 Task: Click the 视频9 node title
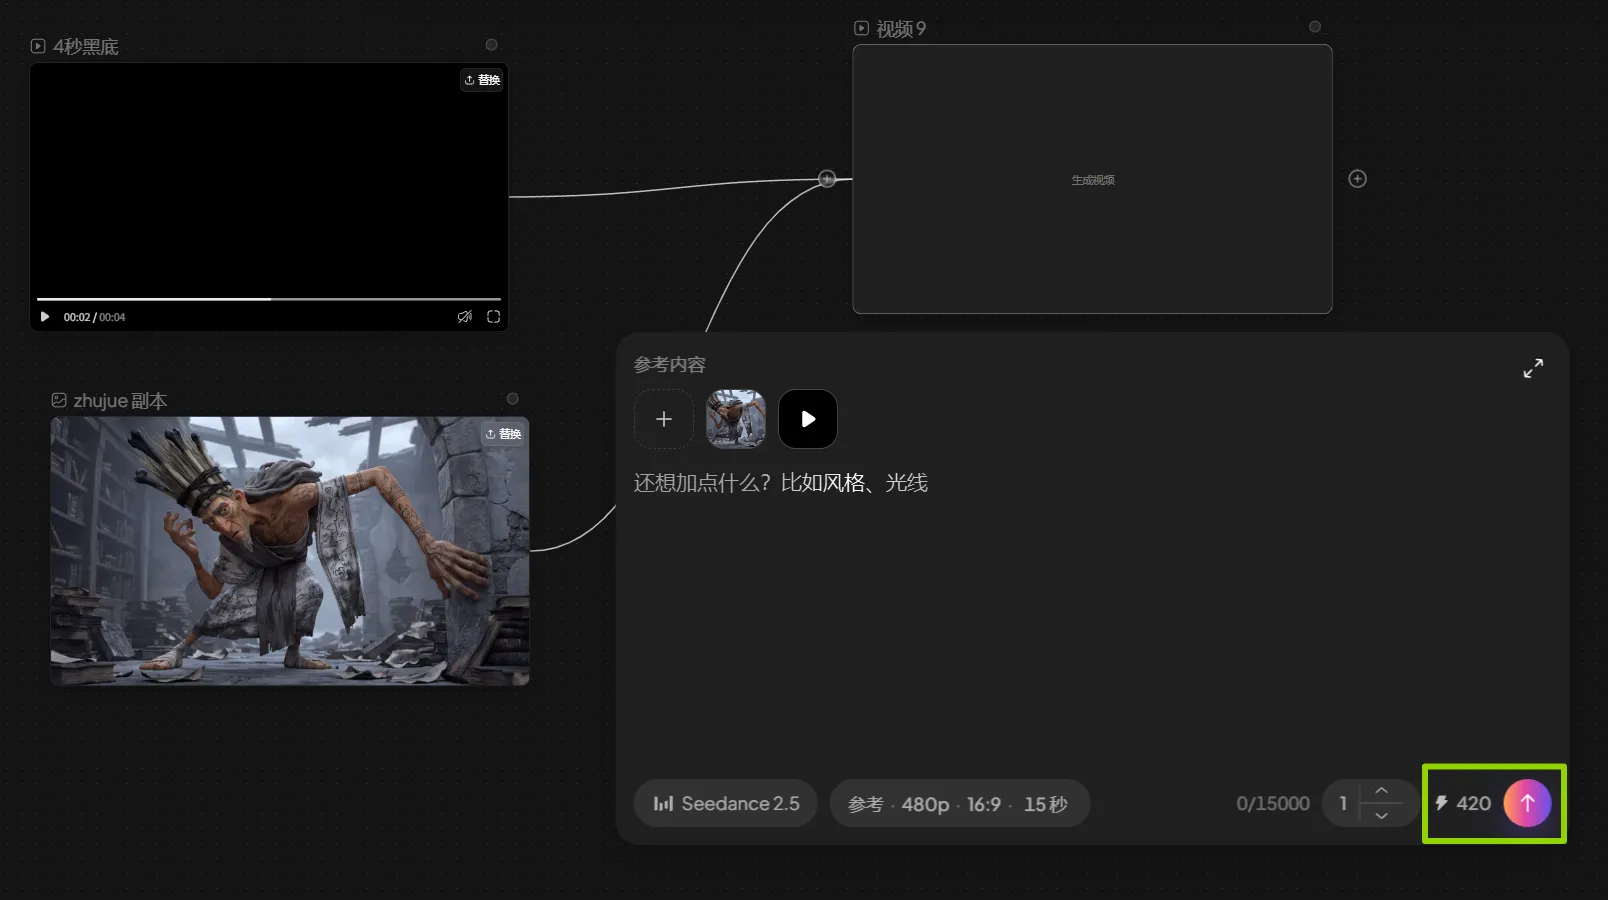coord(901,29)
